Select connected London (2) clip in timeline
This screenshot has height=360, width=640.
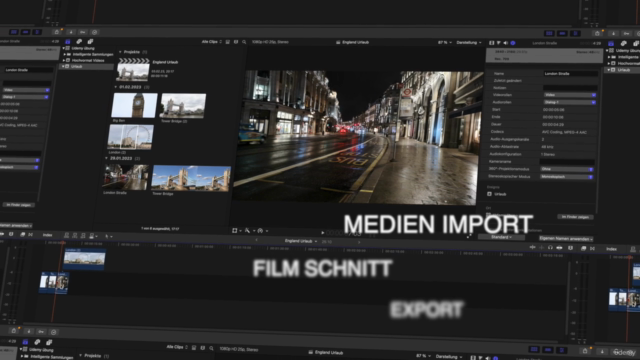coord(84,259)
